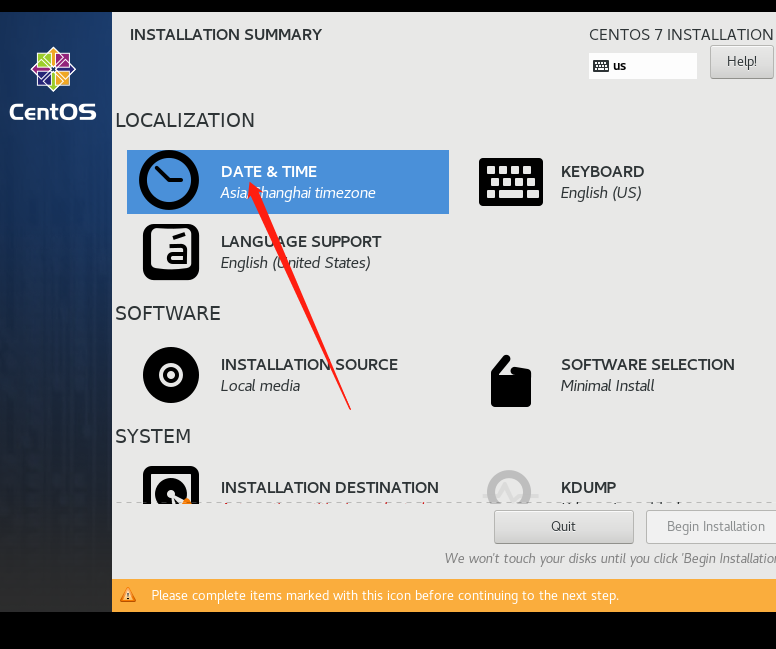Open Installation Source disc icon

tap(171, 375)
